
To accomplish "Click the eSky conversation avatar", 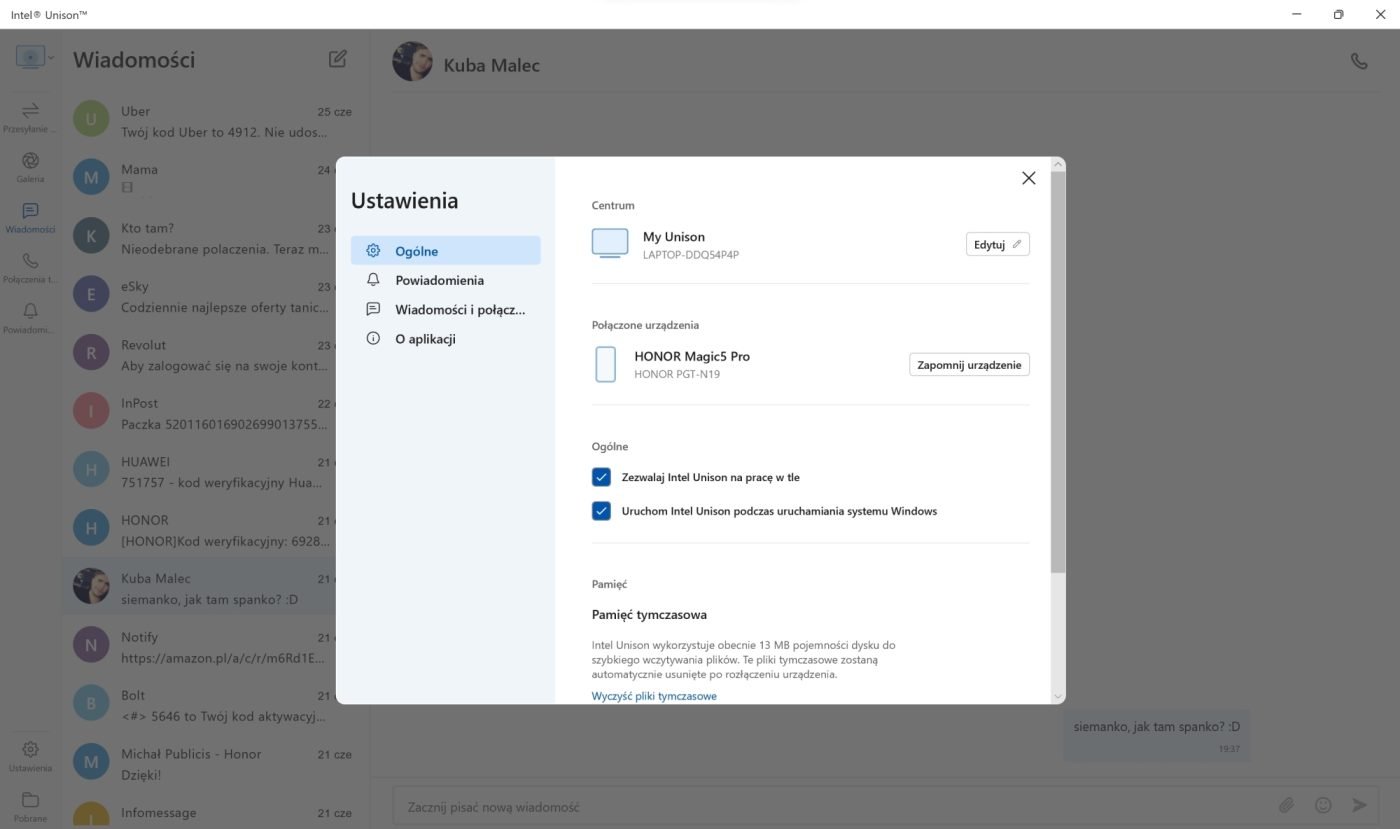I will tap(91, 294).
